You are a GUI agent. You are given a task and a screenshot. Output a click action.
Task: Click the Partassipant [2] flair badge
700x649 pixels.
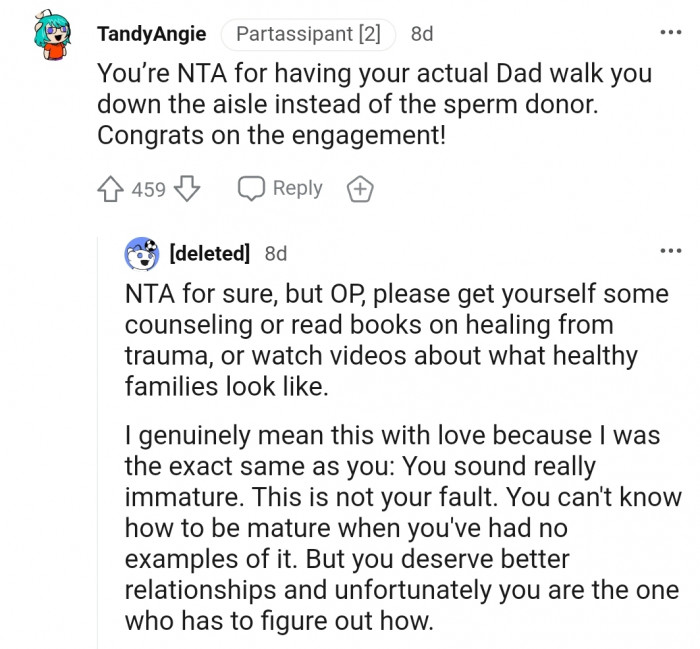[x=309, y=34]
